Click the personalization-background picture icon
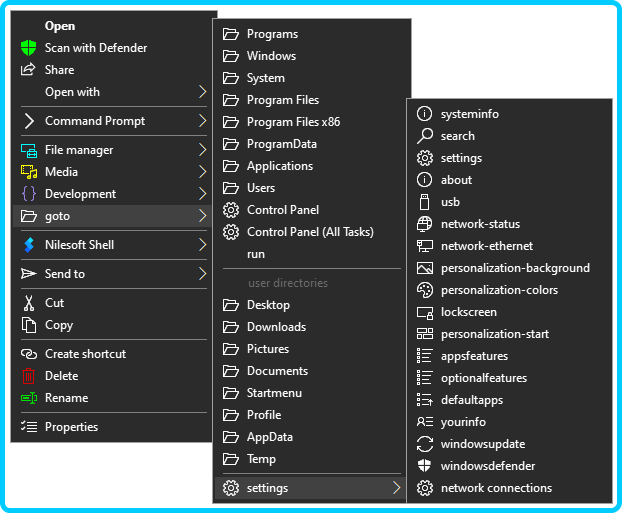This screenshot has height=513, width=622. (424, 268)
